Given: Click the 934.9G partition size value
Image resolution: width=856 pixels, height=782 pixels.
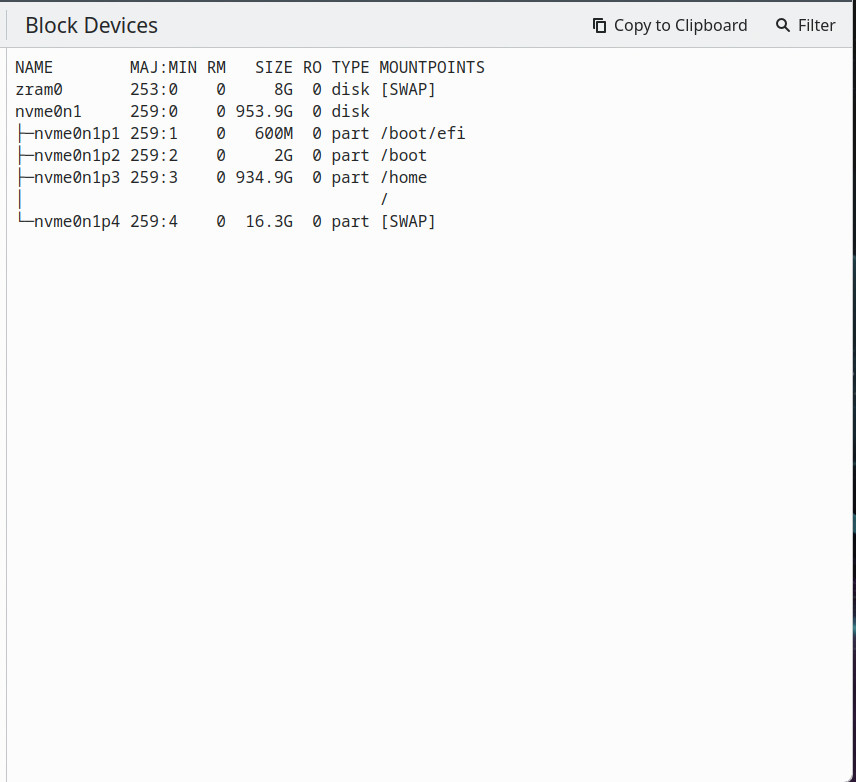Looking at the screenshot, I should [264, 177].
